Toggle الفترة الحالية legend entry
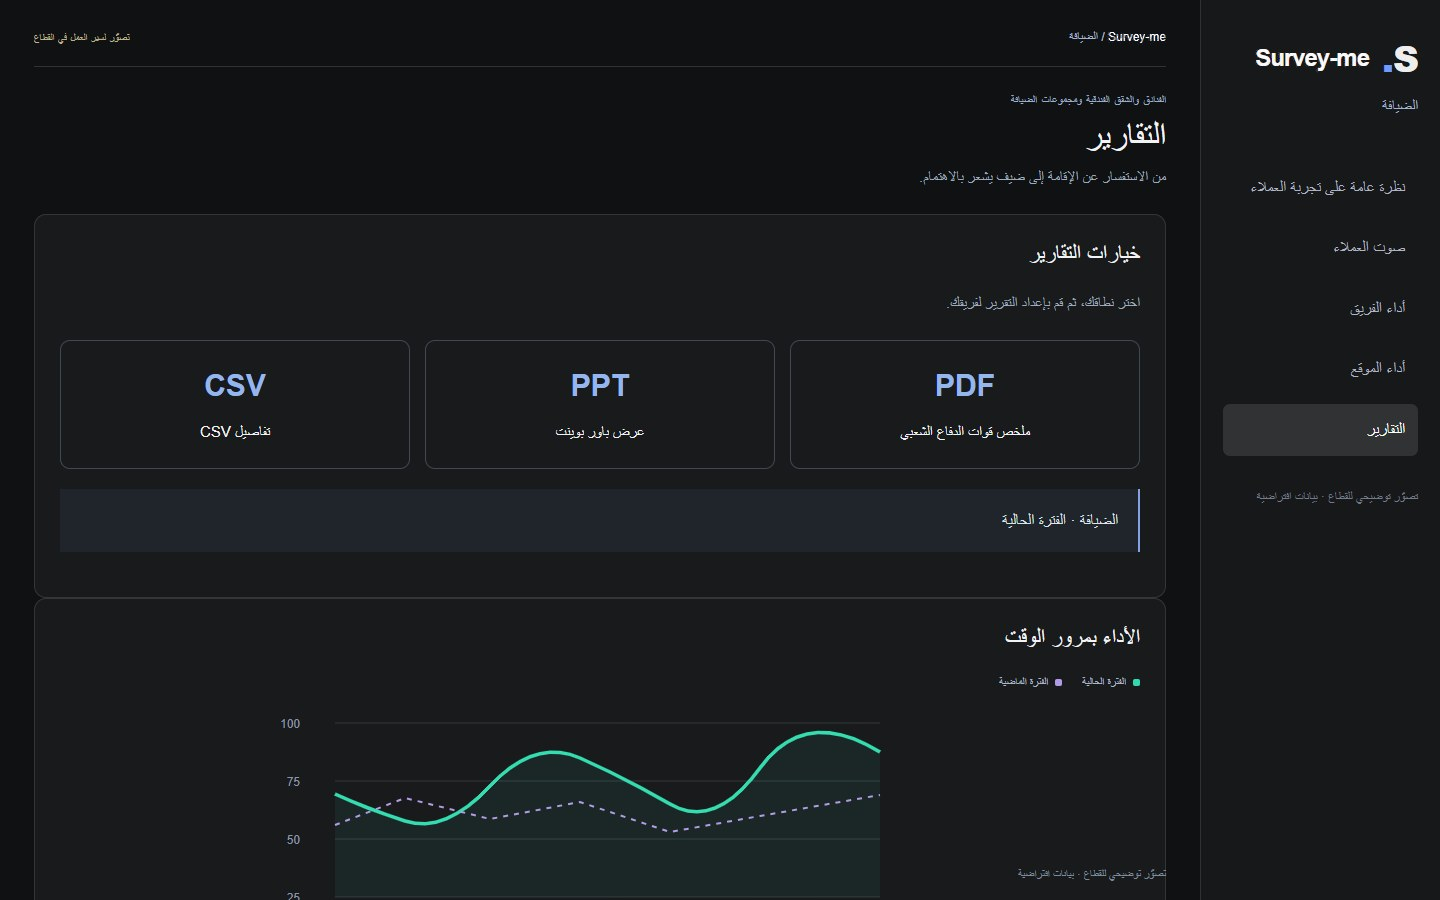The image size is (1440, 900). pos(1110,682)
